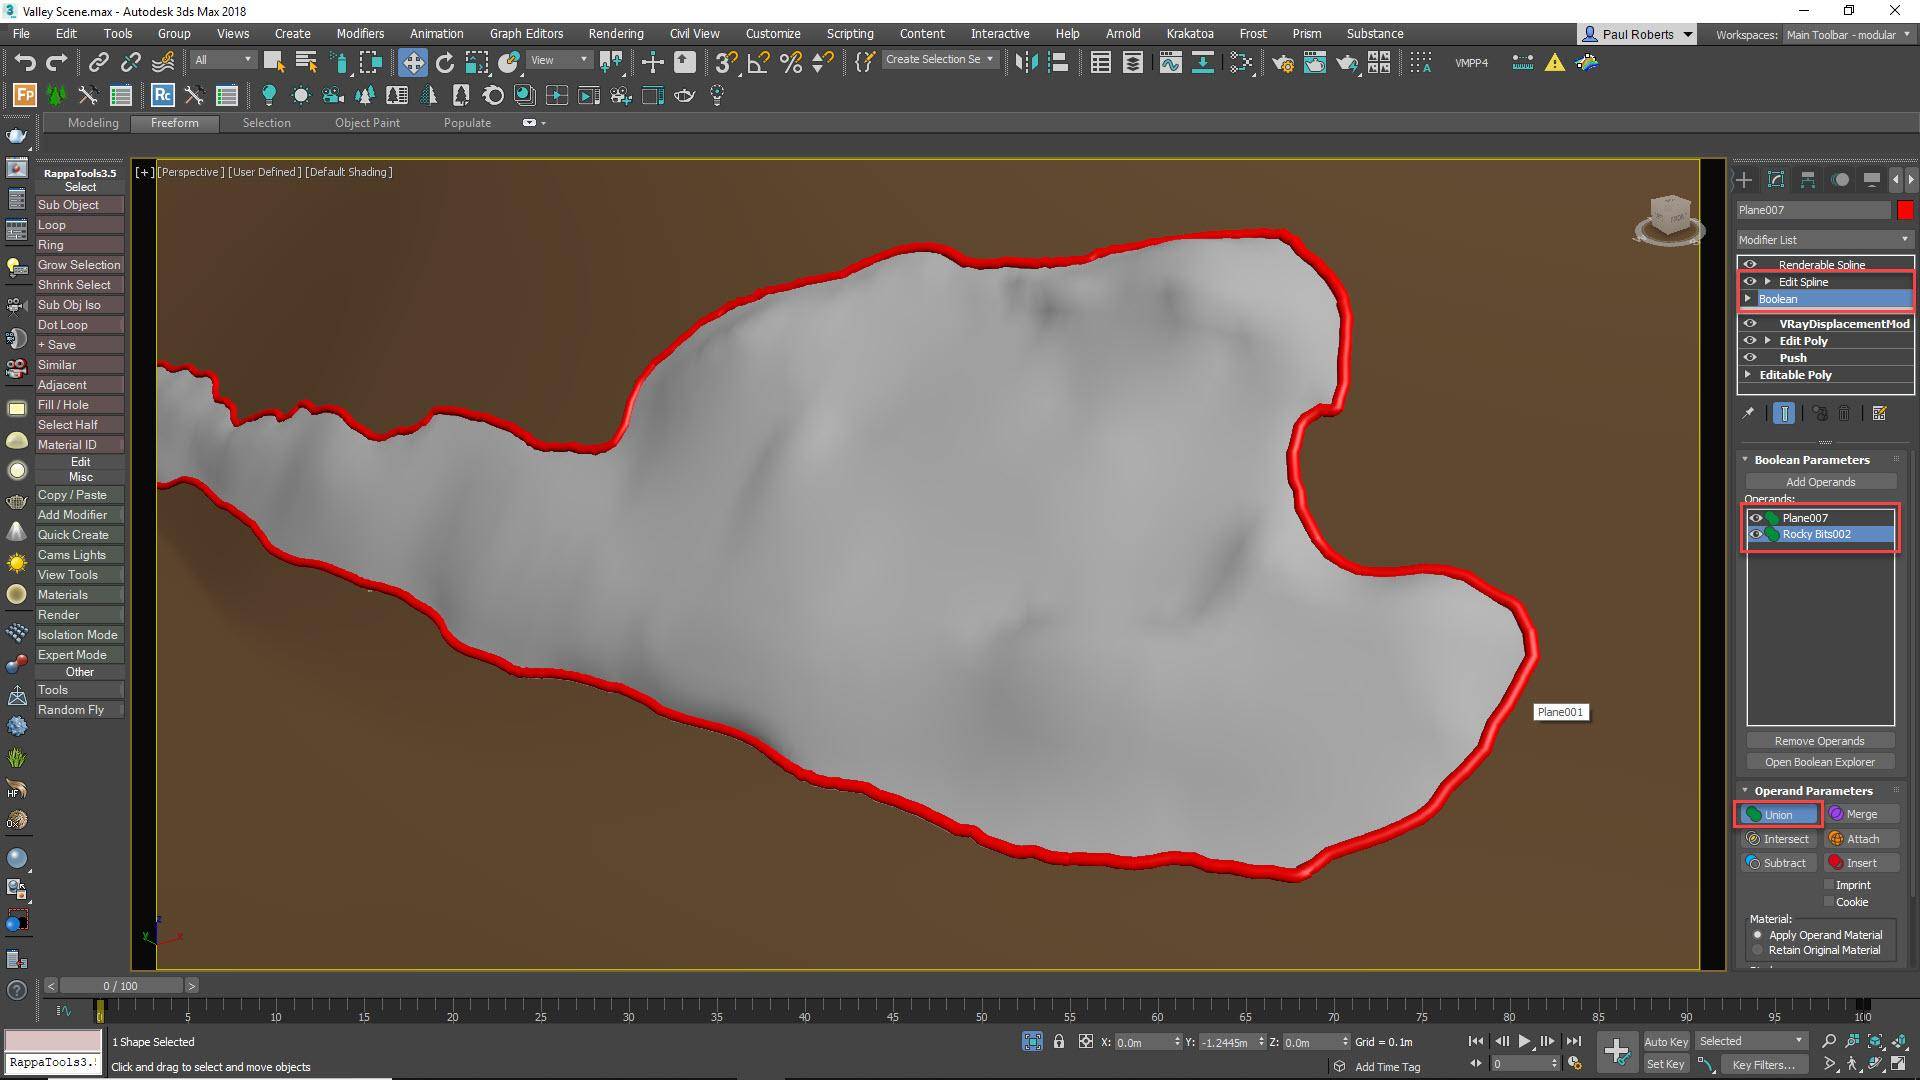Activate the Snaps Toggle icon
Image resolution: width=1920 pixels, height=1080 pixels.
click(x=725, y=62)
